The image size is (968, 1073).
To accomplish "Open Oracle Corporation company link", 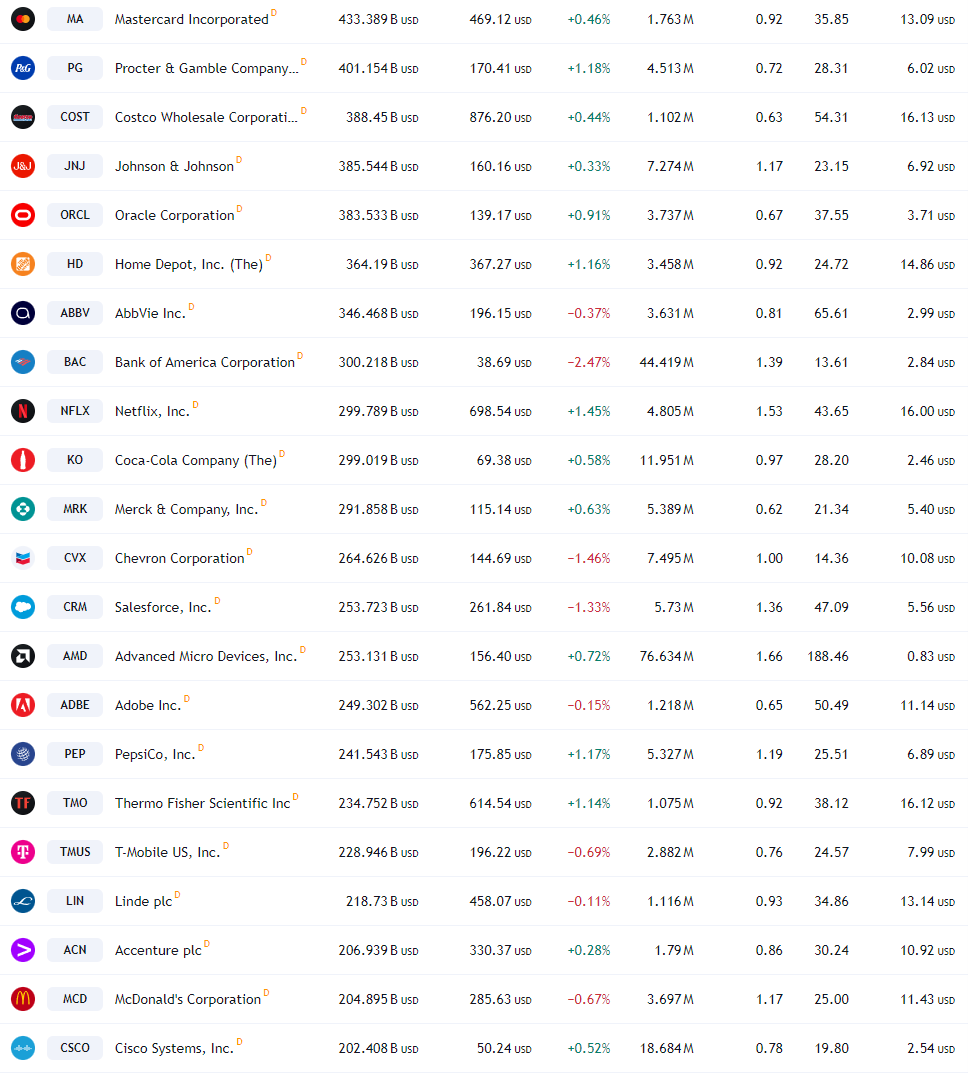I will pyautogui.click(x=174, y=215).
